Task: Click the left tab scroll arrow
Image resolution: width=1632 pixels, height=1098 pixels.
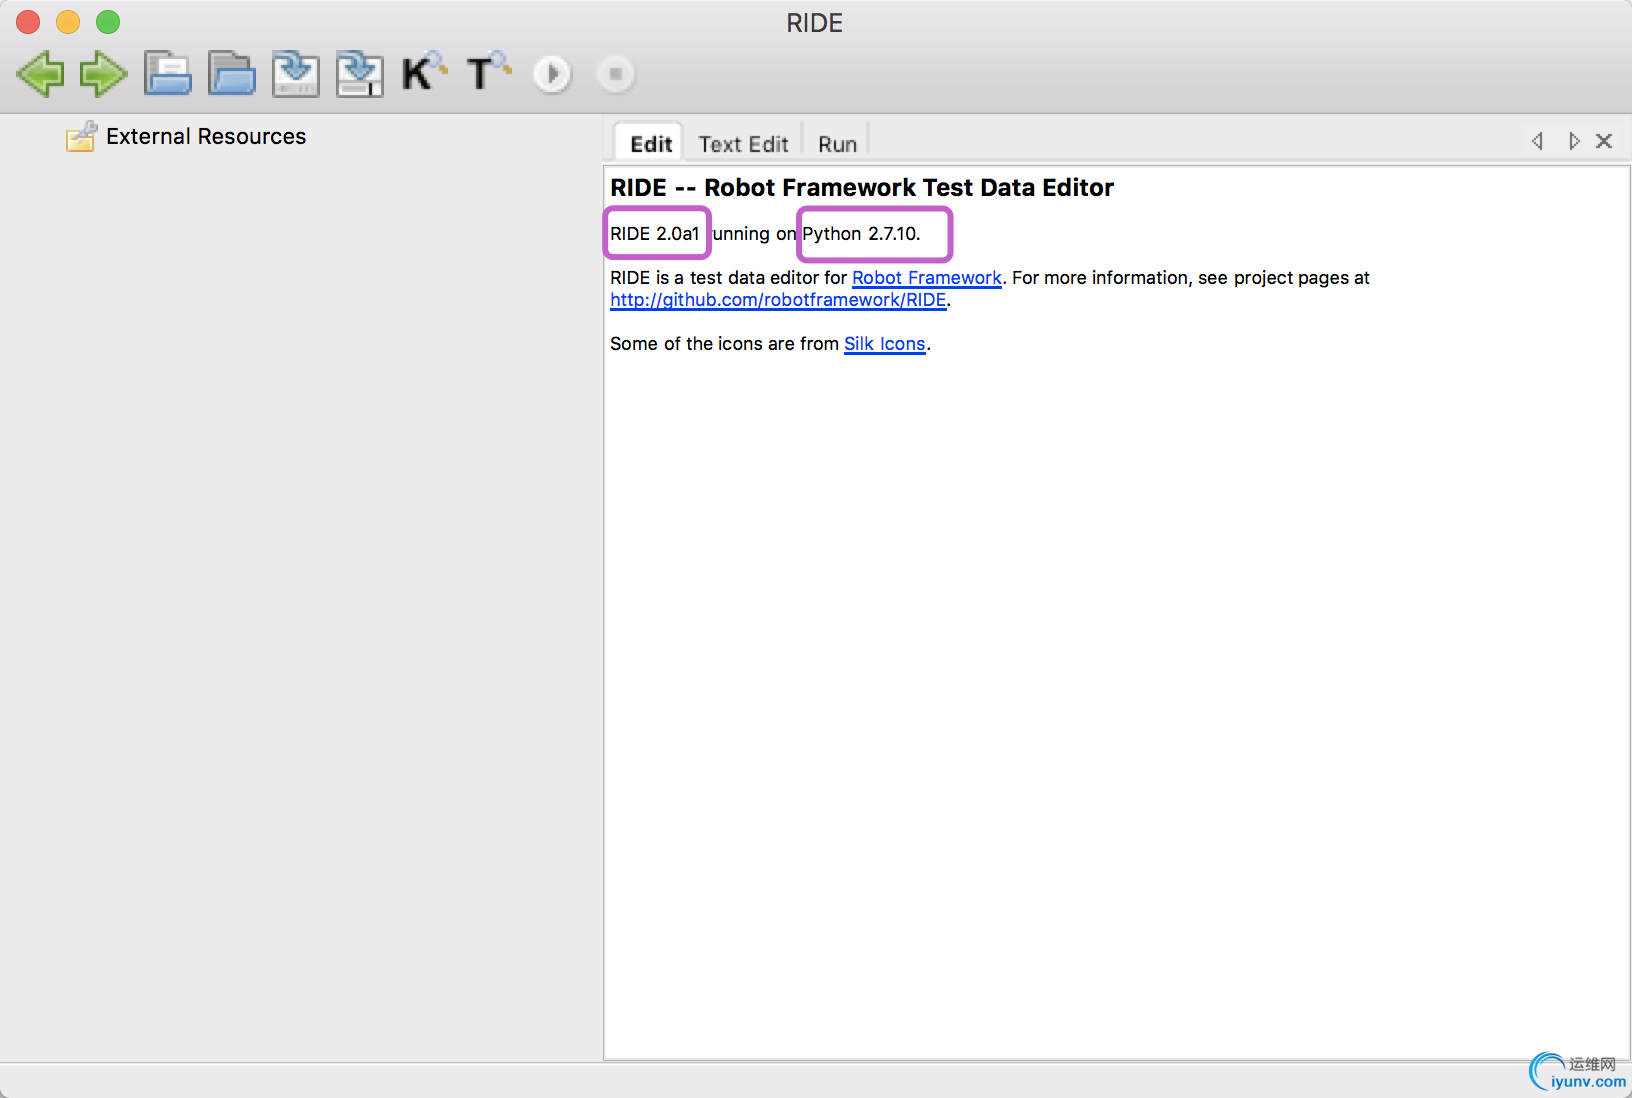Action: (x=1537, y=141)
